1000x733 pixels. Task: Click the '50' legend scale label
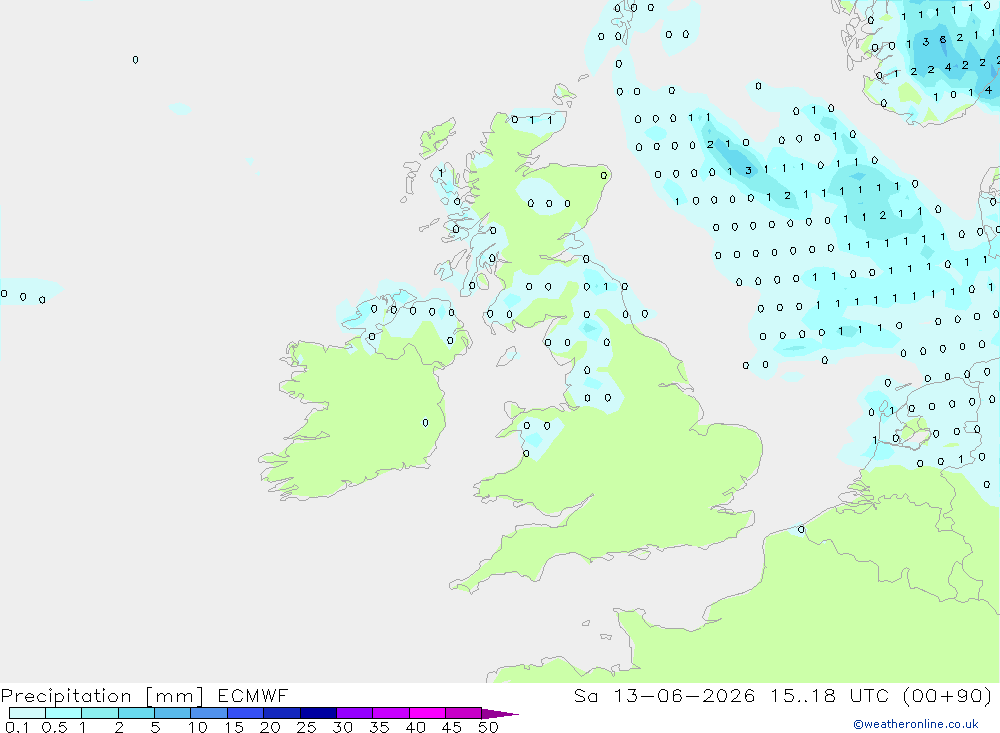[x=489, y=727]
